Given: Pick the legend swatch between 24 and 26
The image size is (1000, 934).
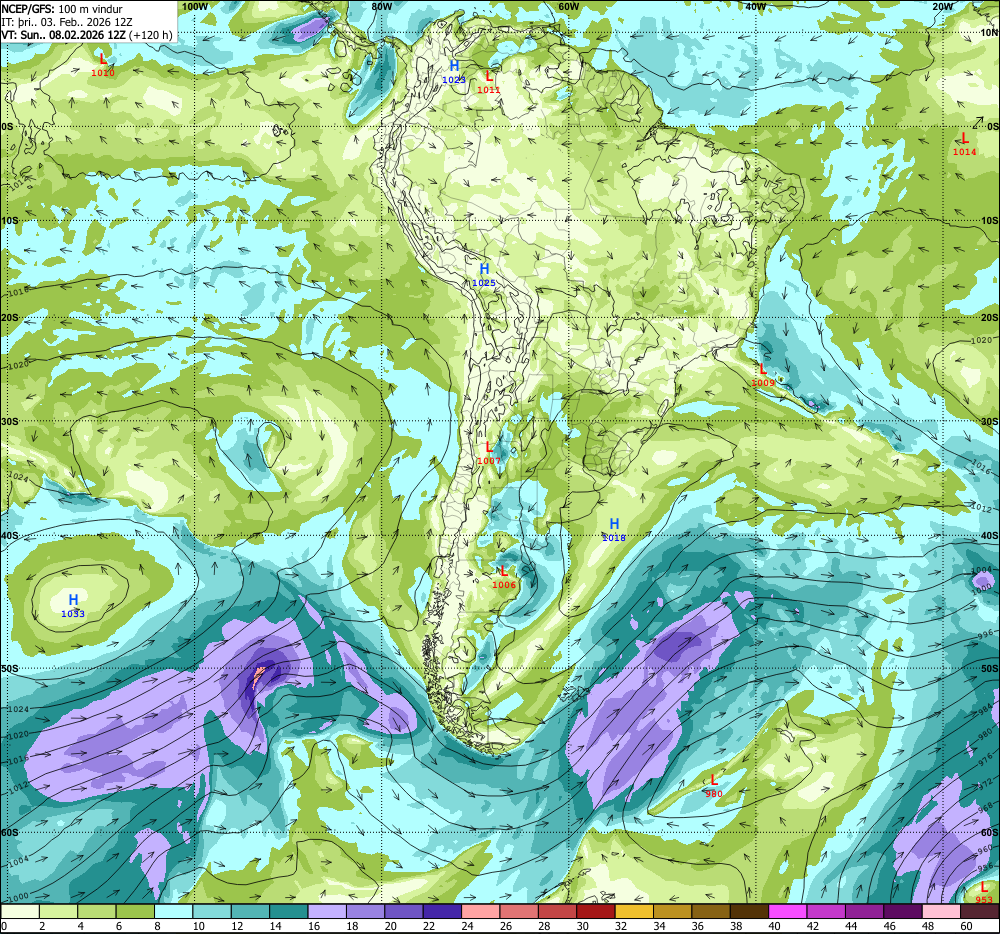Looking at the screenshot, I should (481, 911).
